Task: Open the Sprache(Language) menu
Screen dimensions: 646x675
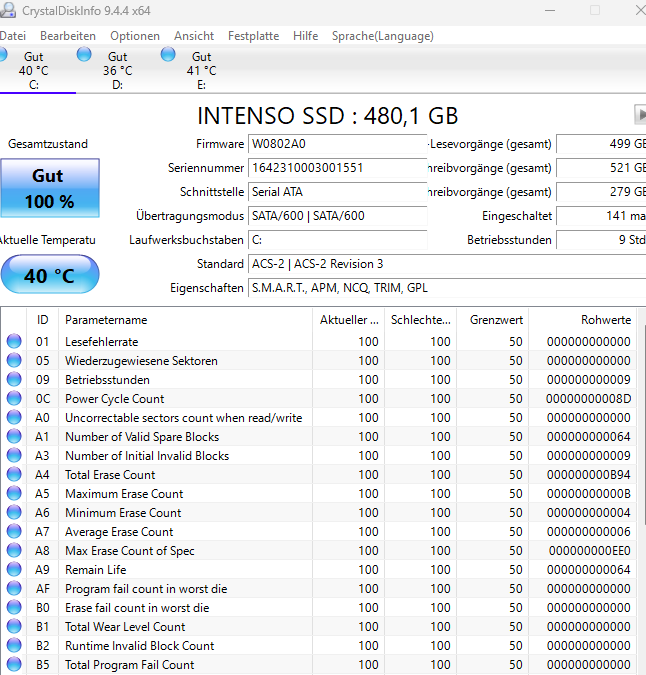Action: (x=383, y=36)
